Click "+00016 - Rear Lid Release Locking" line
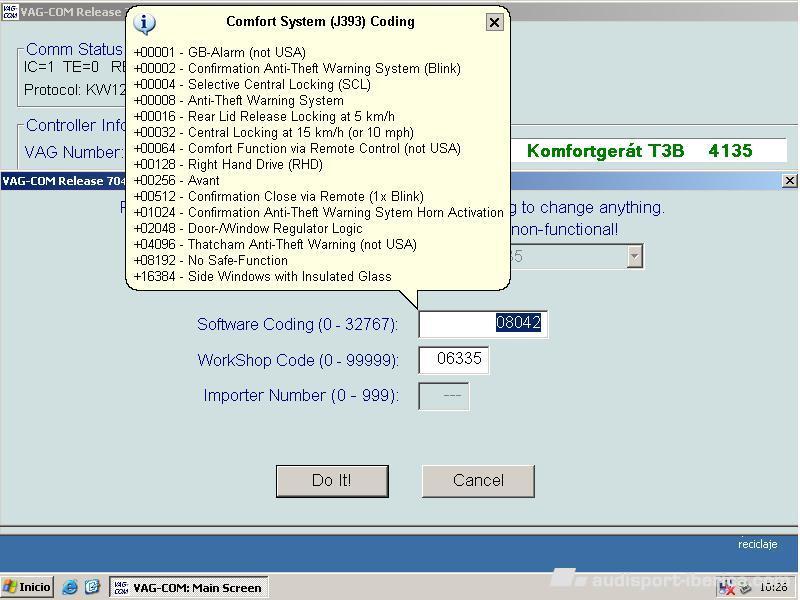The height and width of the screenshot is (600, 800). tap(264, 116)
